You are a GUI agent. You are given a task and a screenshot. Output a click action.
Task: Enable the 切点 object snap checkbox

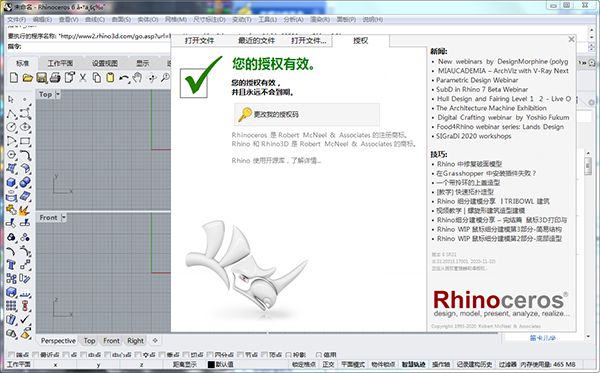point(186,355)
